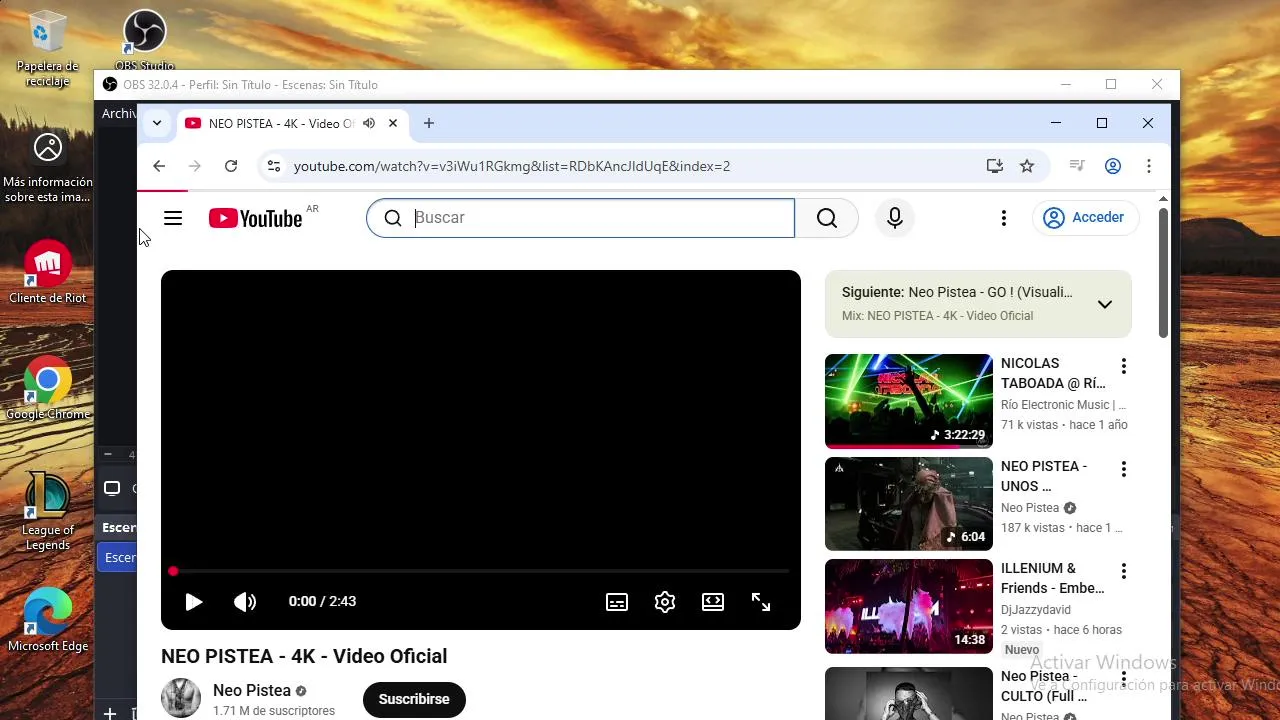Reload the YouTube page

click(231, 166)
